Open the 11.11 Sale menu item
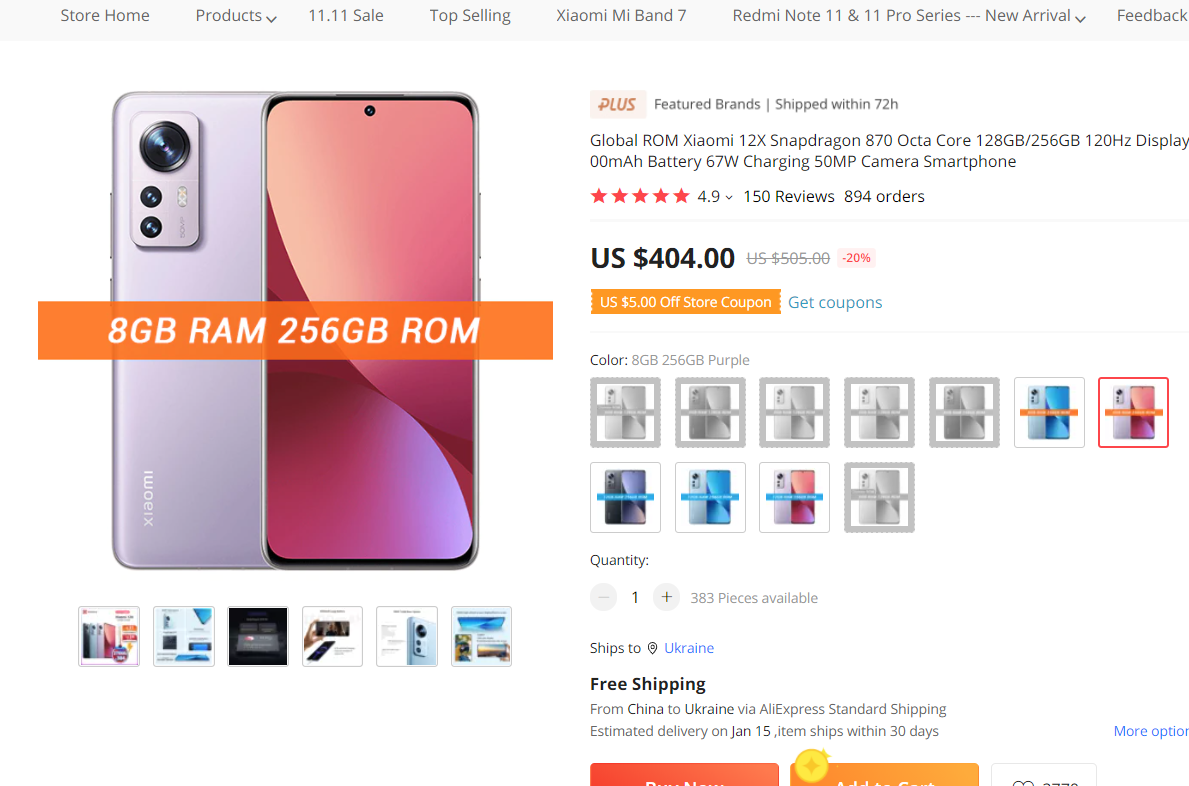 (346, 16)
